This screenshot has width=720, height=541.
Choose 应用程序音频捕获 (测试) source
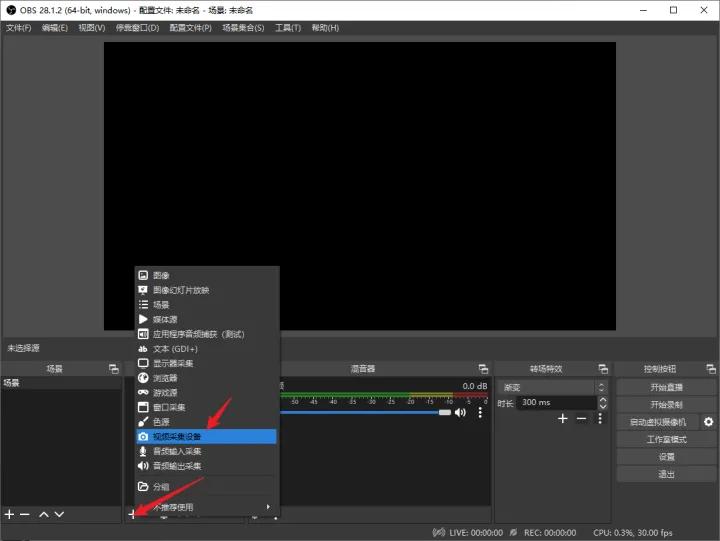[x=207, y=334]
